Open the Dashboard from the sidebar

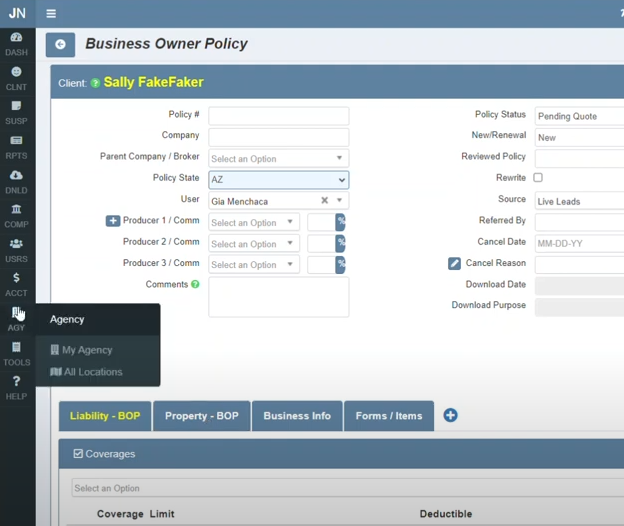coord(16,43)
